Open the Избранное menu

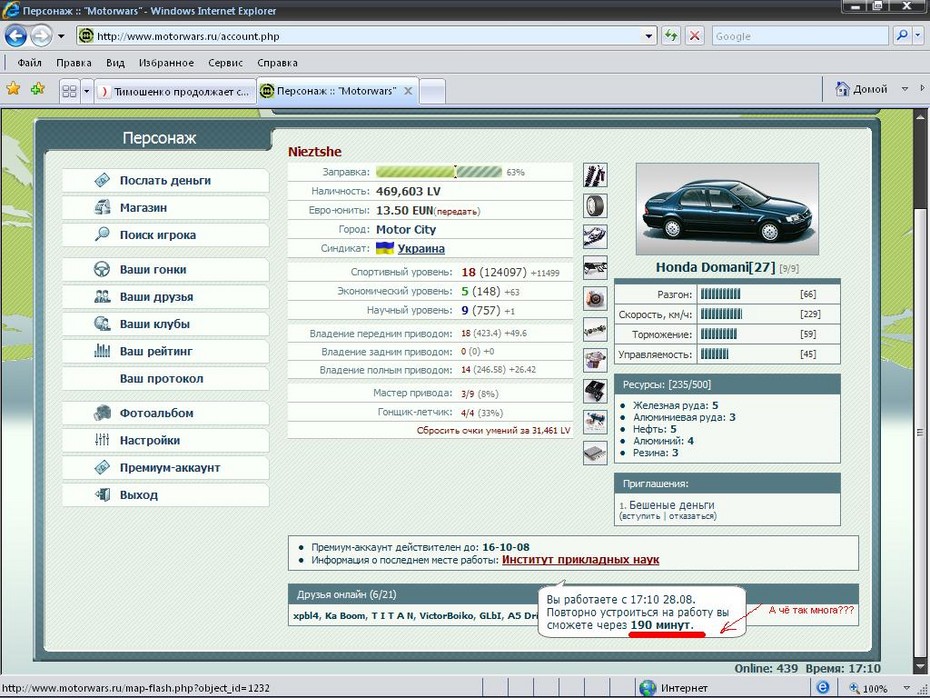click(x=166, y=62)
